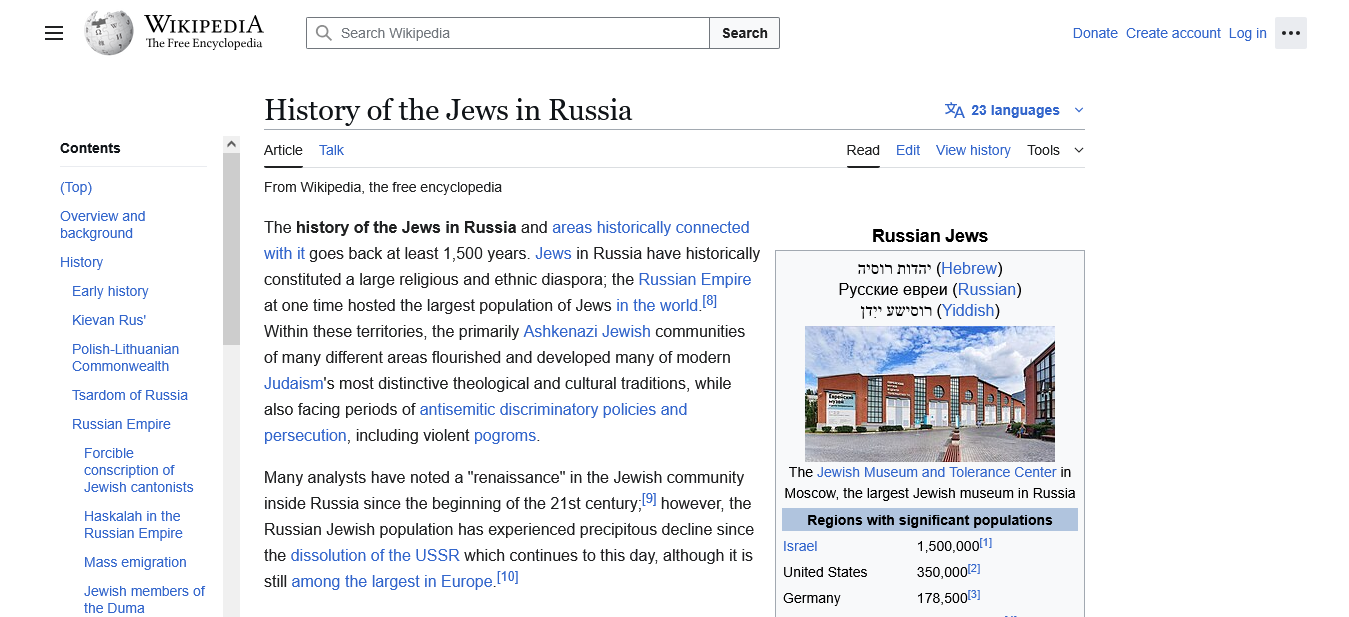Screen dimensions: 1349x617
Task: Switch to the Article tab
Action: 283,150
